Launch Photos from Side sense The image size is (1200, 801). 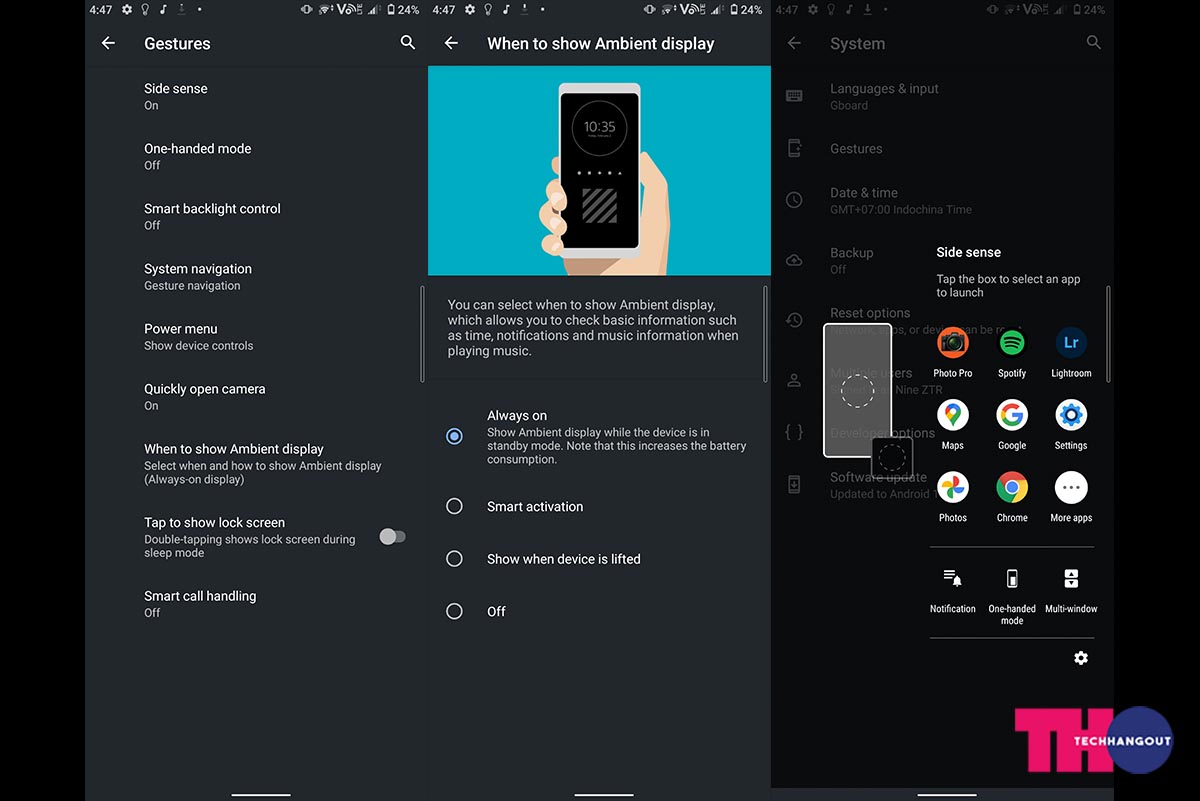pyautogui.click(x=952, y=497)
